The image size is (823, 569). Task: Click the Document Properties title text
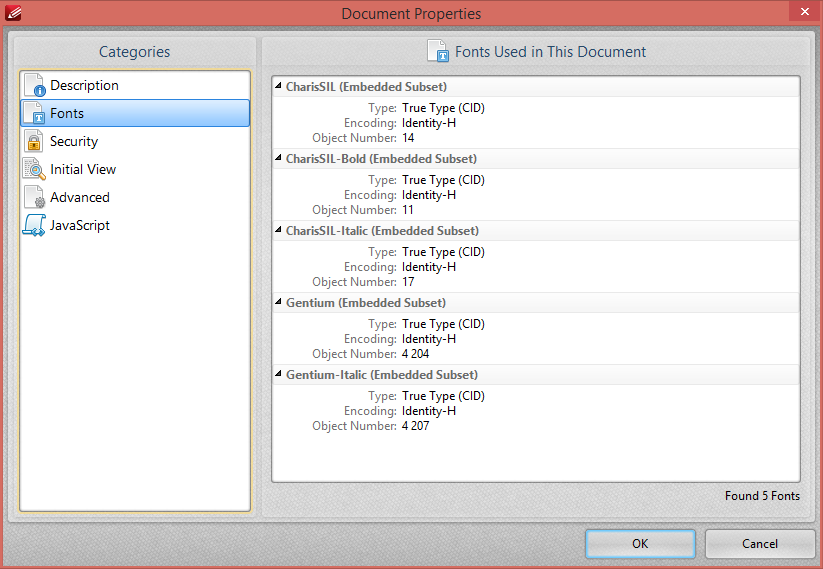(x=411, y=13)
